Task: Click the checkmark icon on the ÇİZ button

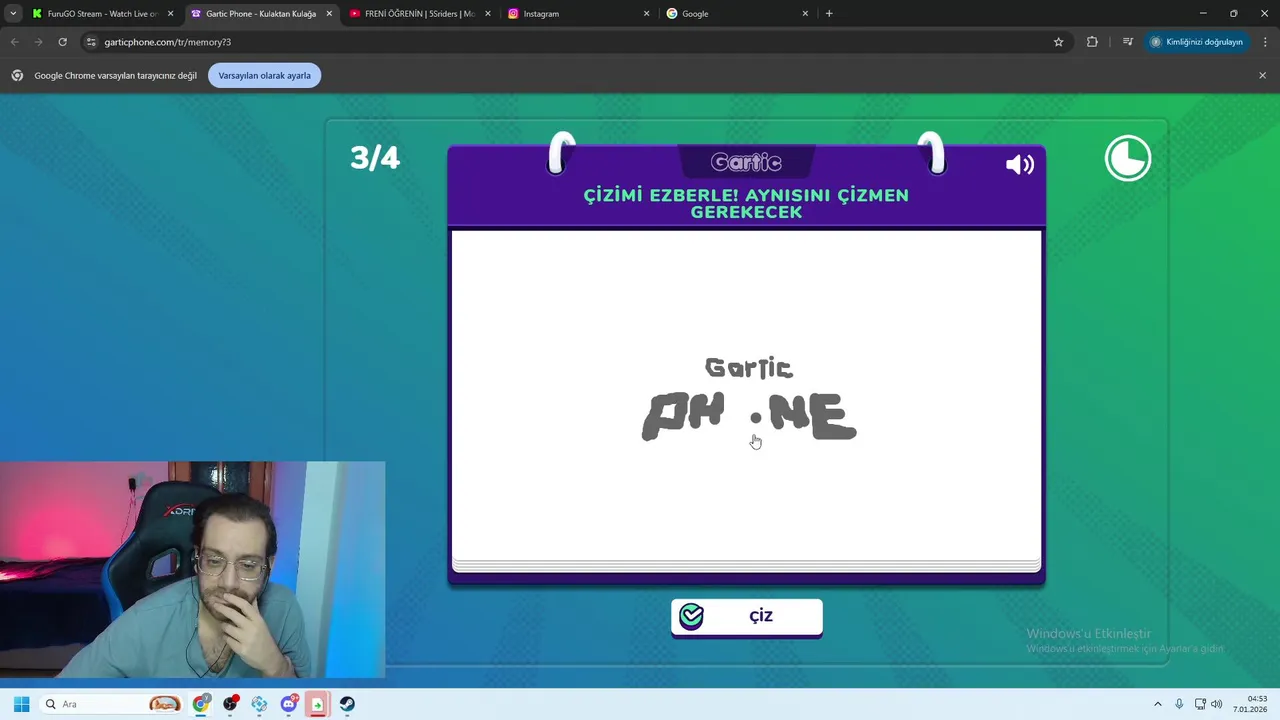Action: pos(691,616)
